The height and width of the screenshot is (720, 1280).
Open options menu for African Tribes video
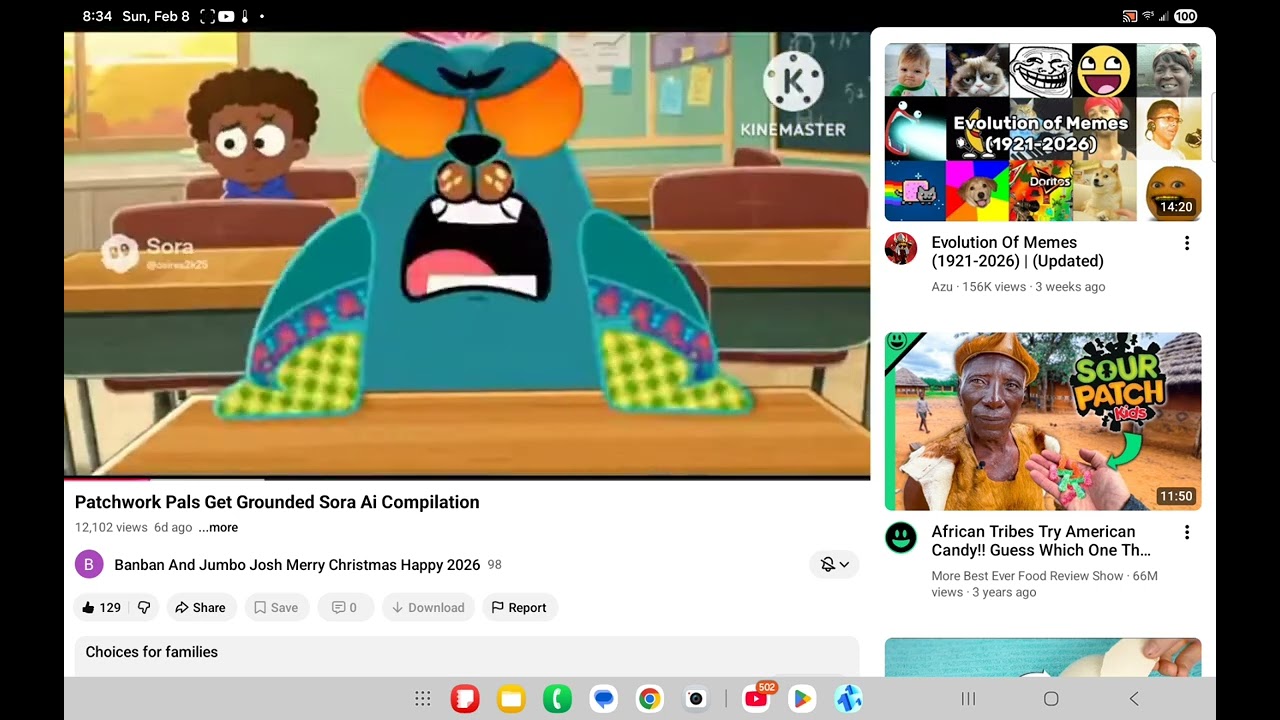(1187, 533)
